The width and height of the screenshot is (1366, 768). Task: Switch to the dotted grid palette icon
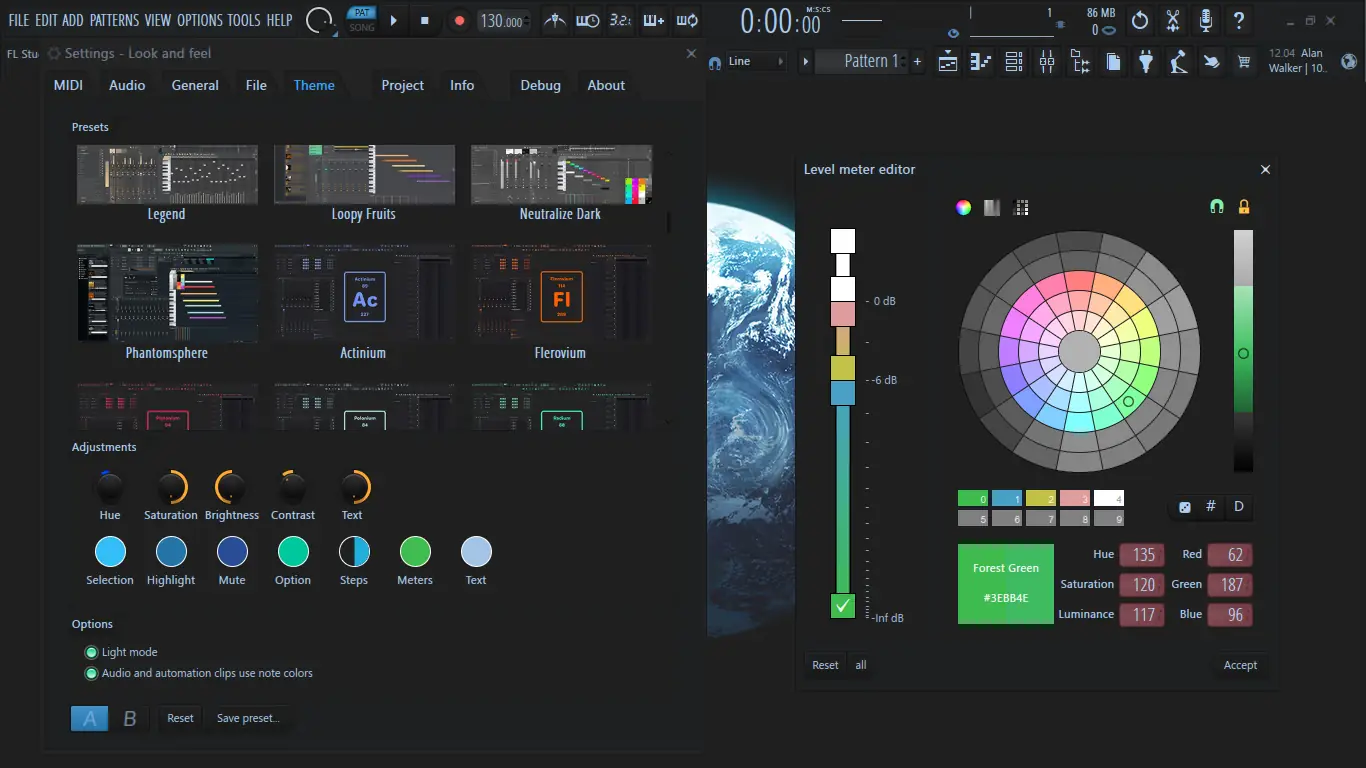pyautogui.click(x=1021, y=208)
